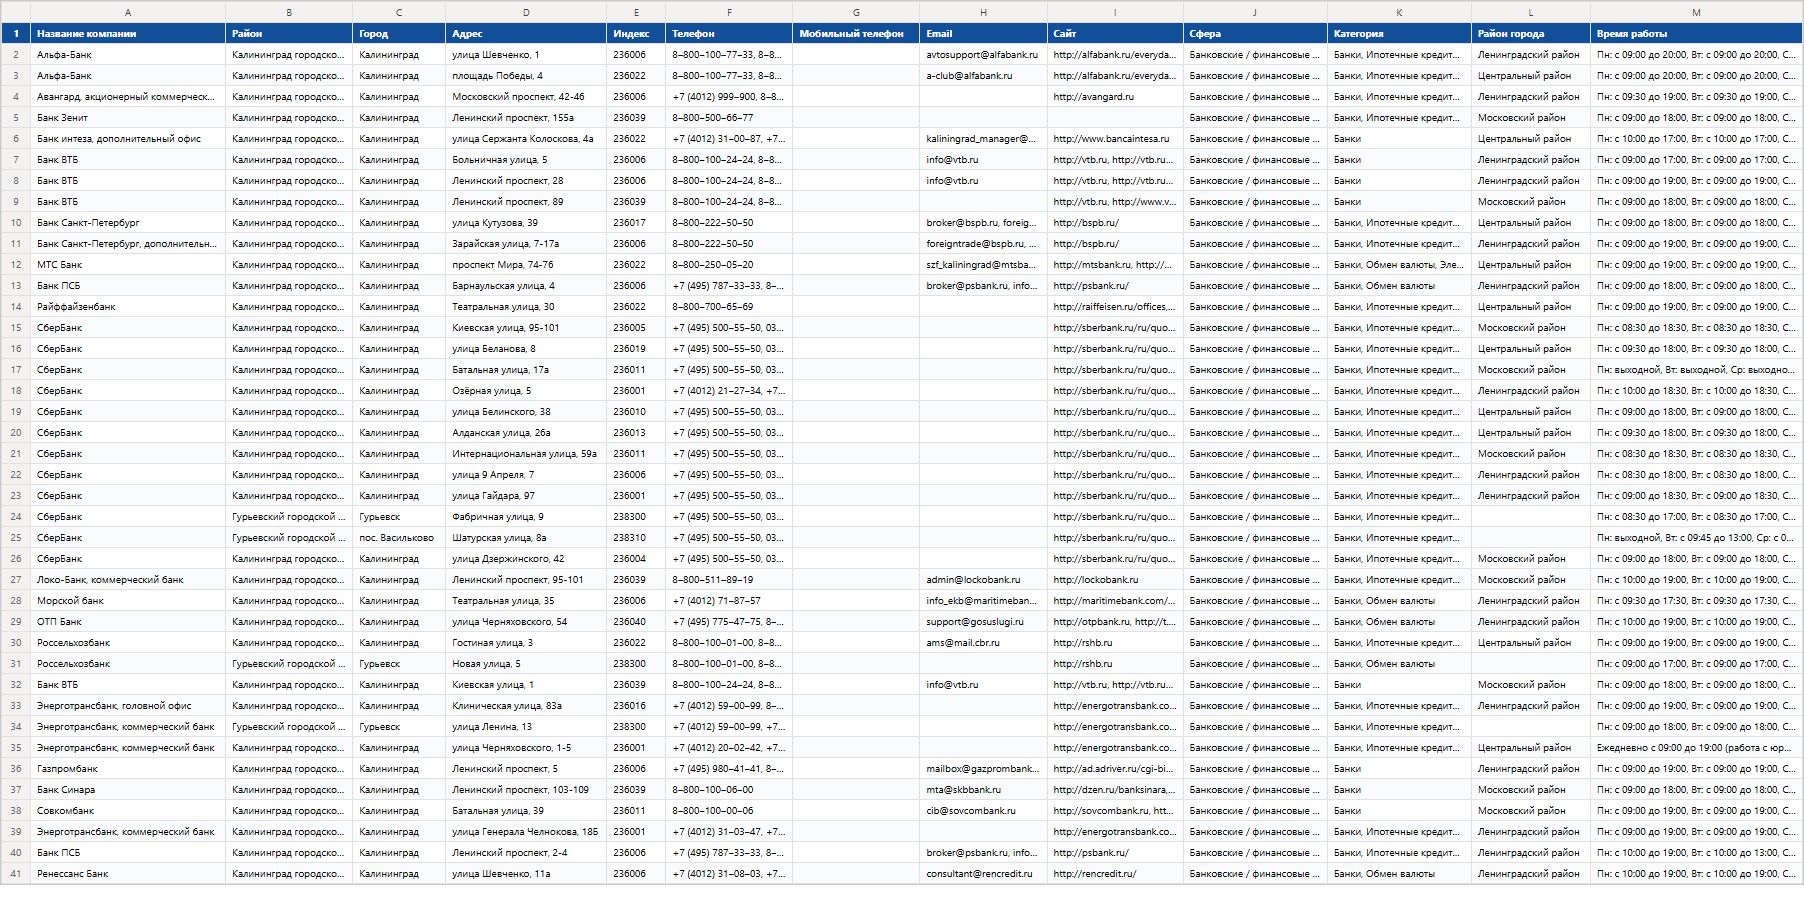The image size is (1804, 902).
Task: Click address 'улица Генерала Челнокова, 18б'
Action: pos(526,832)
